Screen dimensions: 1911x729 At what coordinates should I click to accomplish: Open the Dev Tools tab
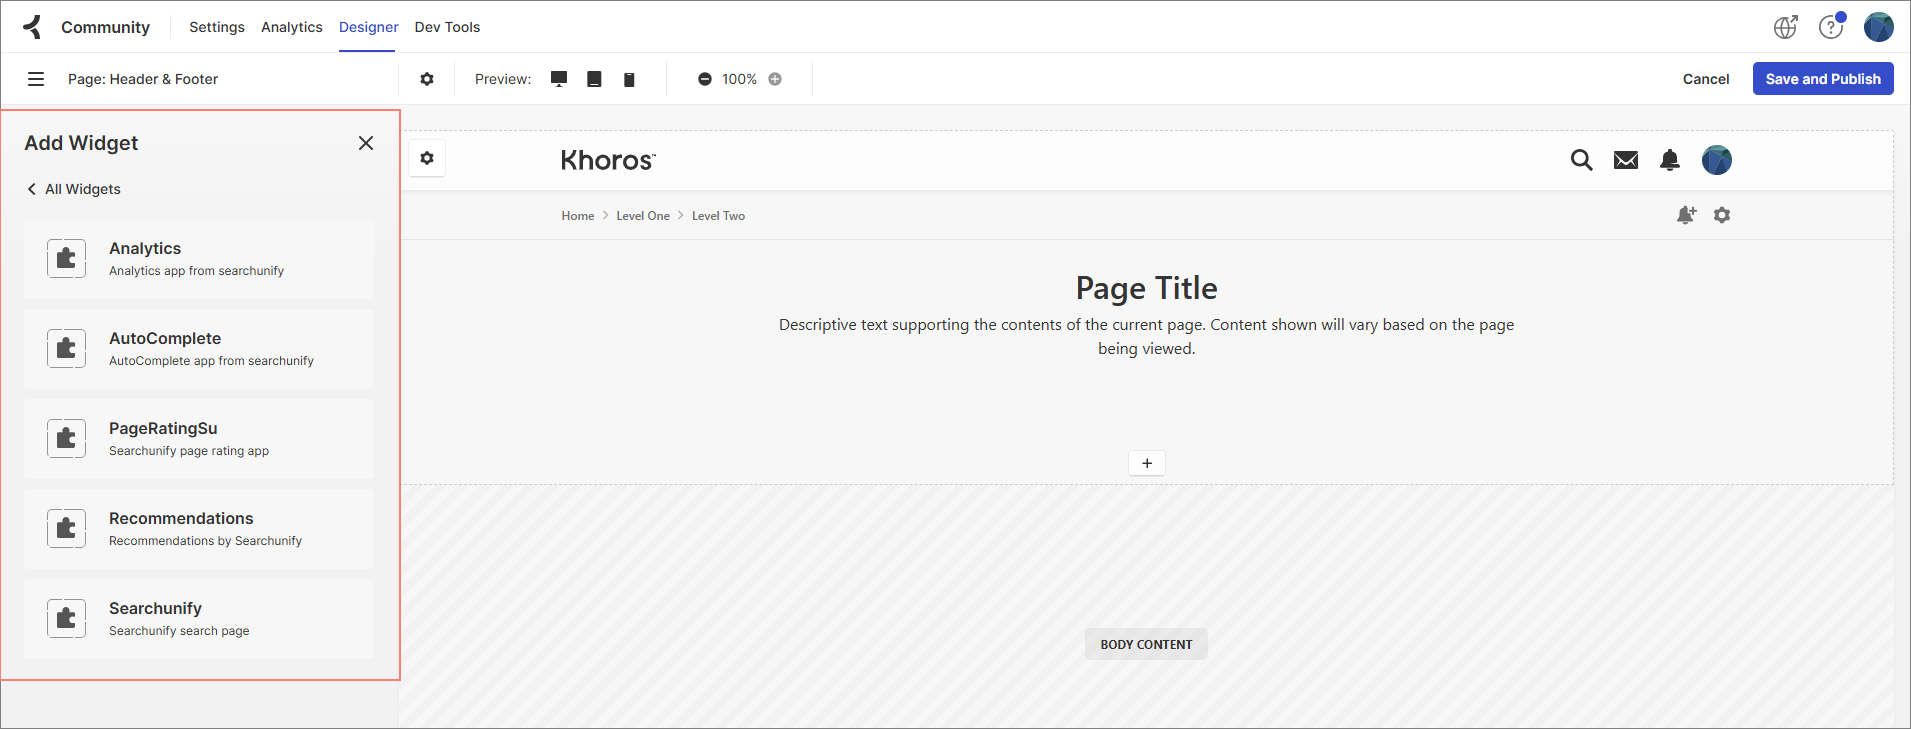(x=447, y=27)
